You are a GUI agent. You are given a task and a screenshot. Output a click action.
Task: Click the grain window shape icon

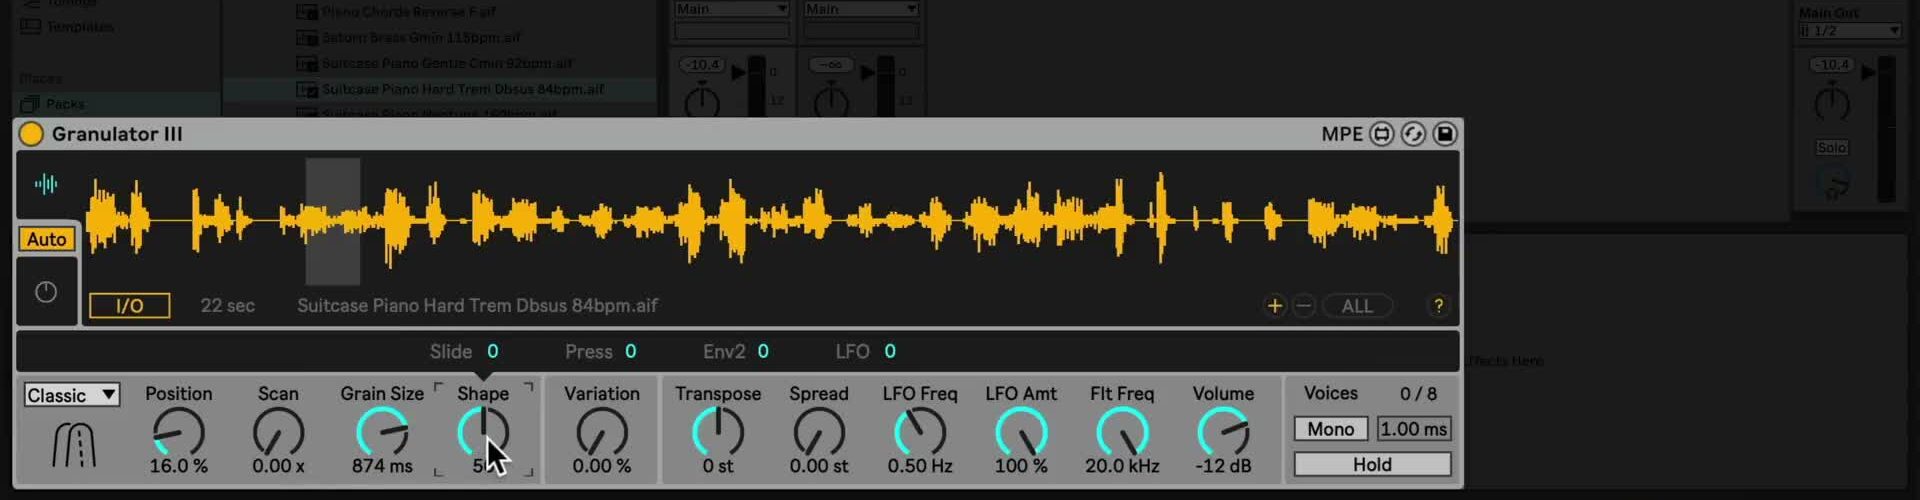click(73, 445)
